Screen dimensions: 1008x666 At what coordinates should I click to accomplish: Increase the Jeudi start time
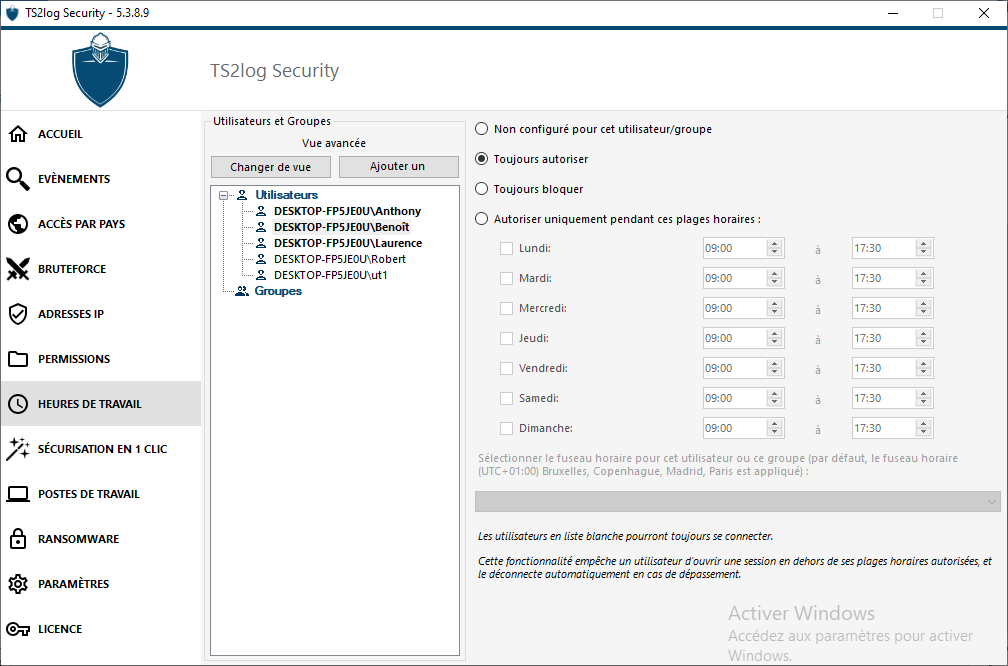775,334
